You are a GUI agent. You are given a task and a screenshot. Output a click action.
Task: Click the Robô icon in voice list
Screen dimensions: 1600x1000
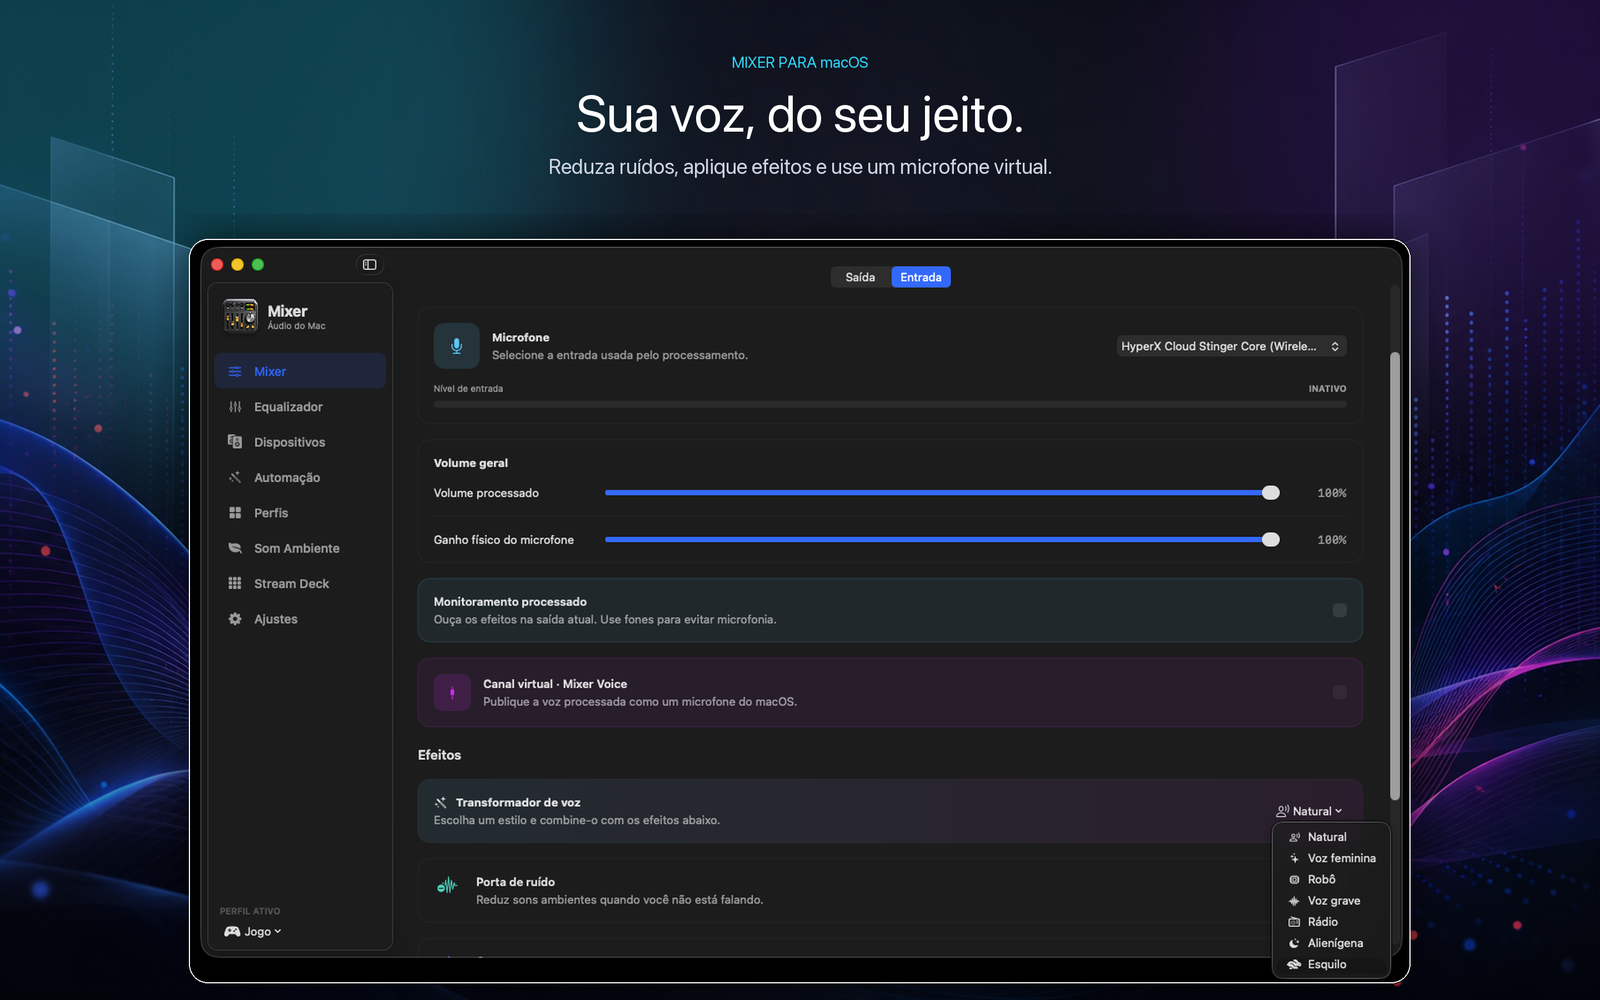(1294, 880)
